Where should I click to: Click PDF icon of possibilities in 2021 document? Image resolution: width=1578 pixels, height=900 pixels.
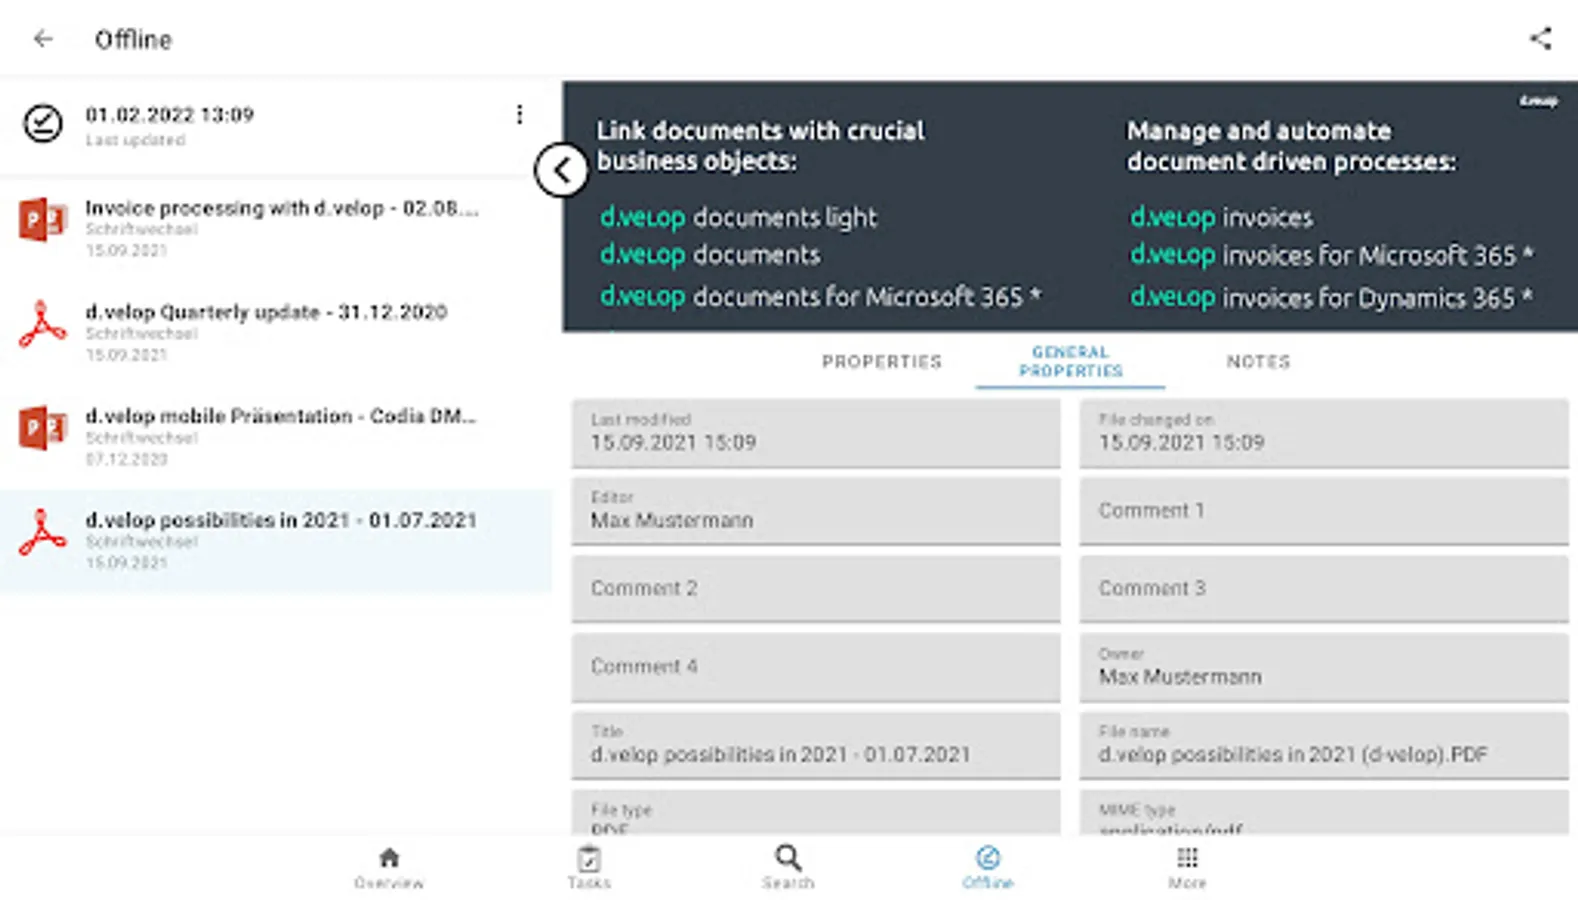coord(43,533)
